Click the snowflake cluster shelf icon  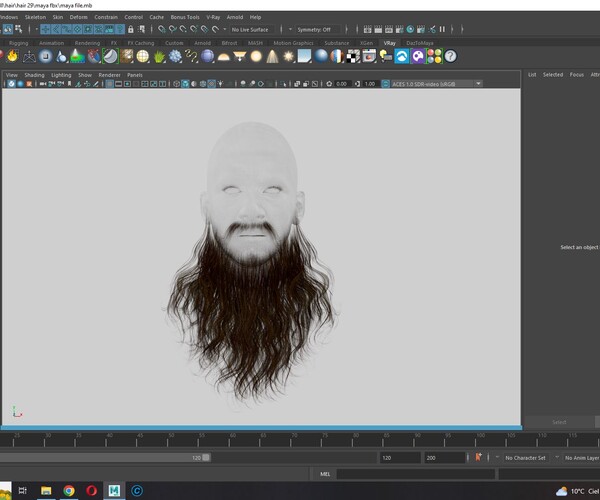[175, 56]
